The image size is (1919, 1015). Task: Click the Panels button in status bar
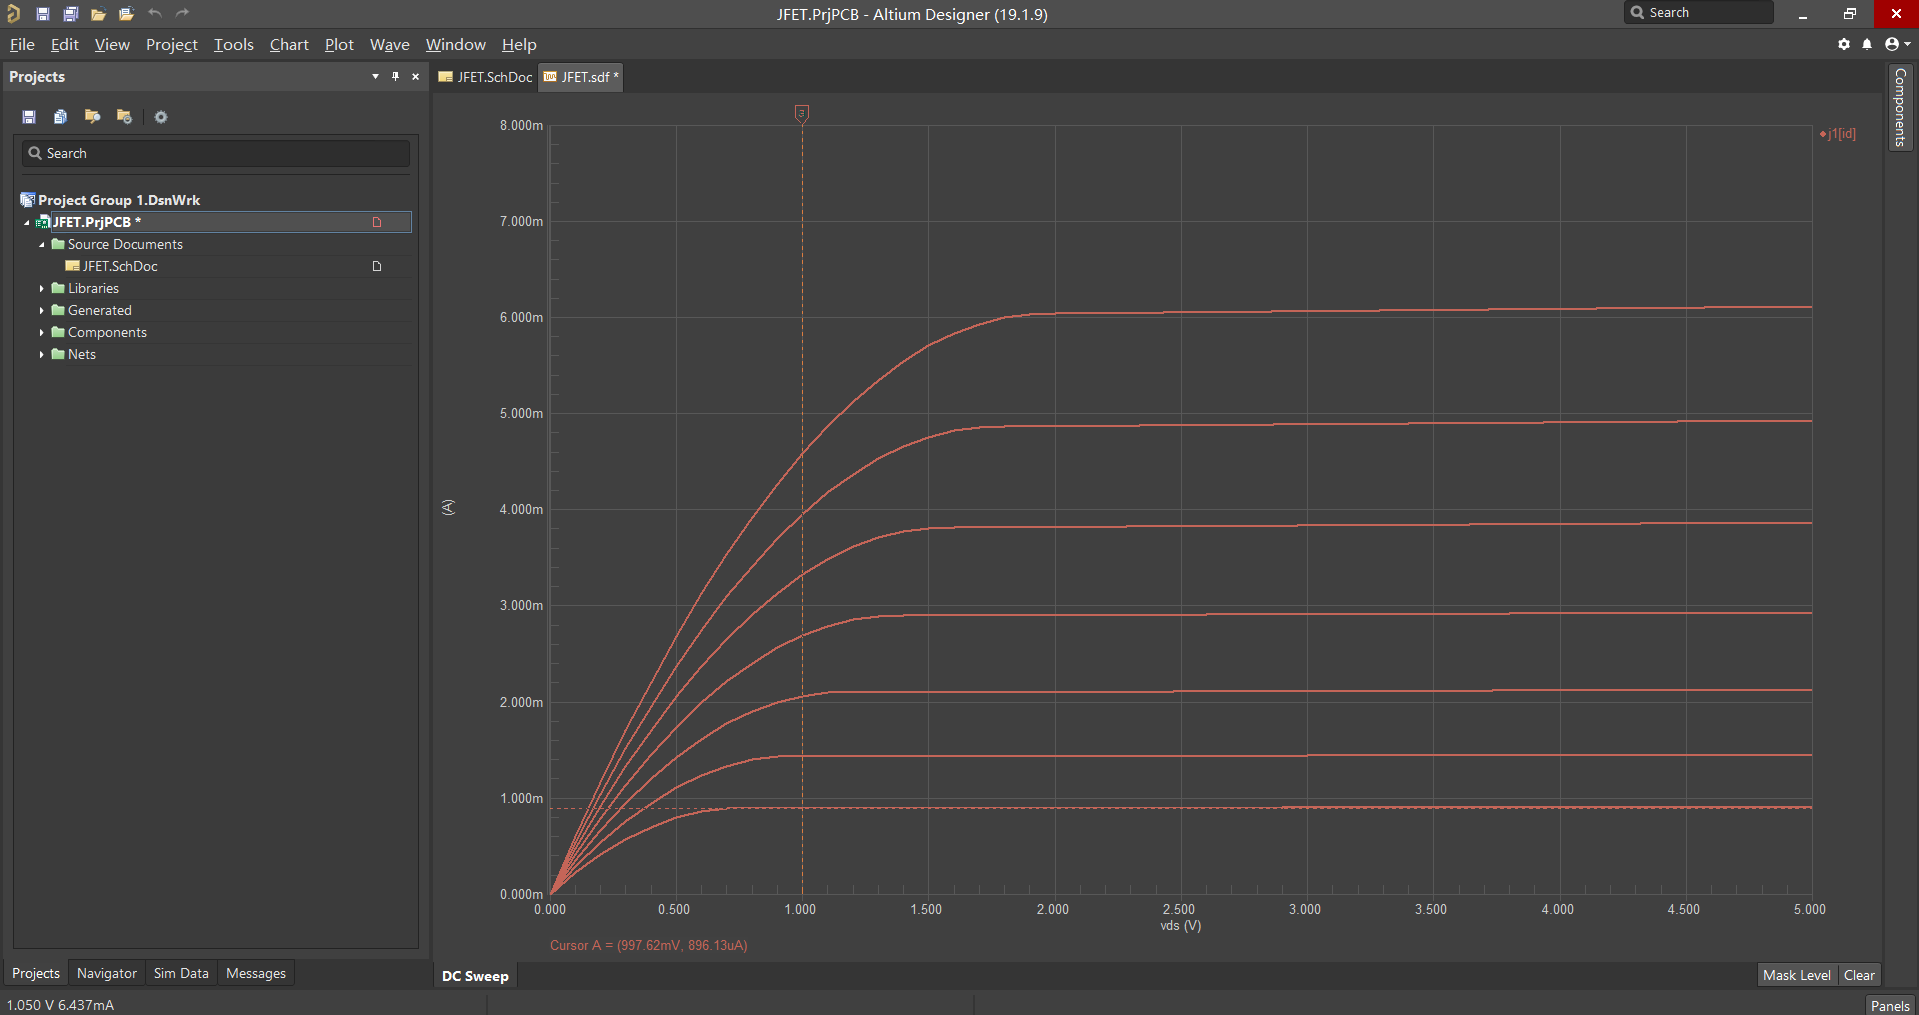(1889, 1005)
